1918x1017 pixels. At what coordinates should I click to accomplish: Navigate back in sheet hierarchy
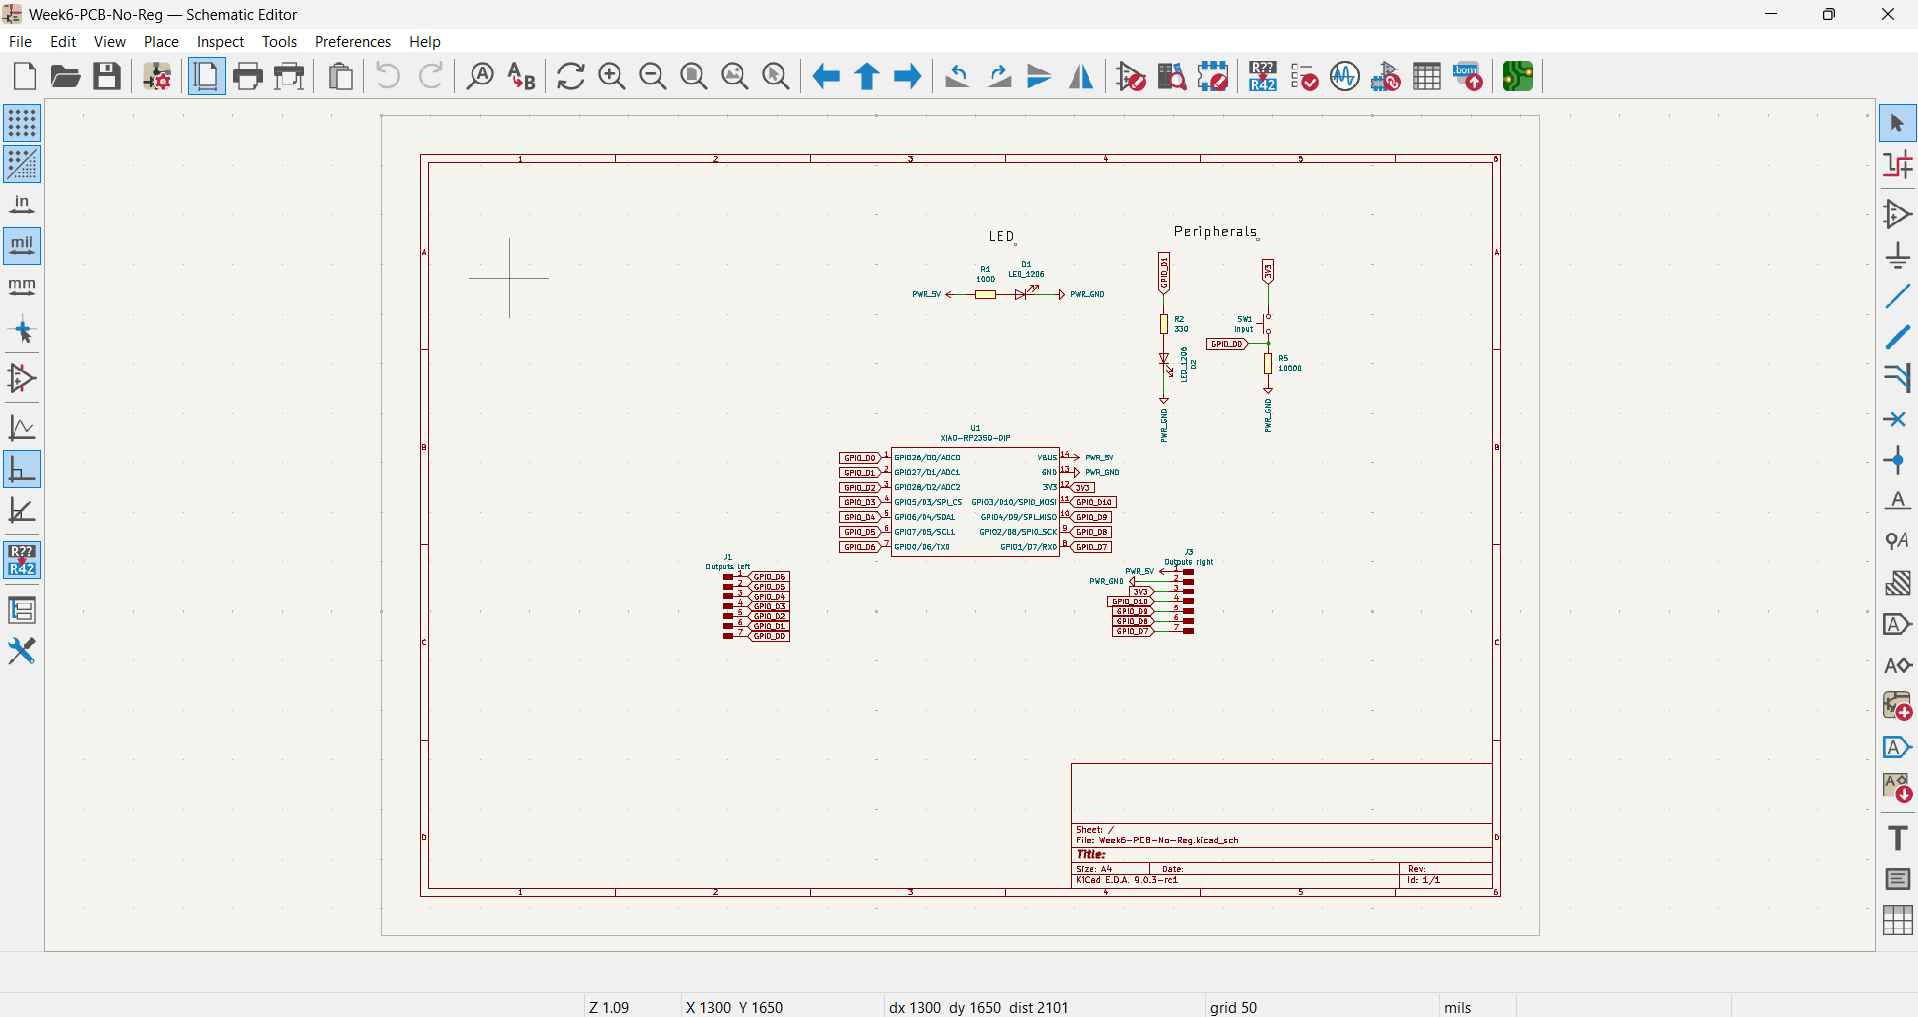[x=826, y=76]
